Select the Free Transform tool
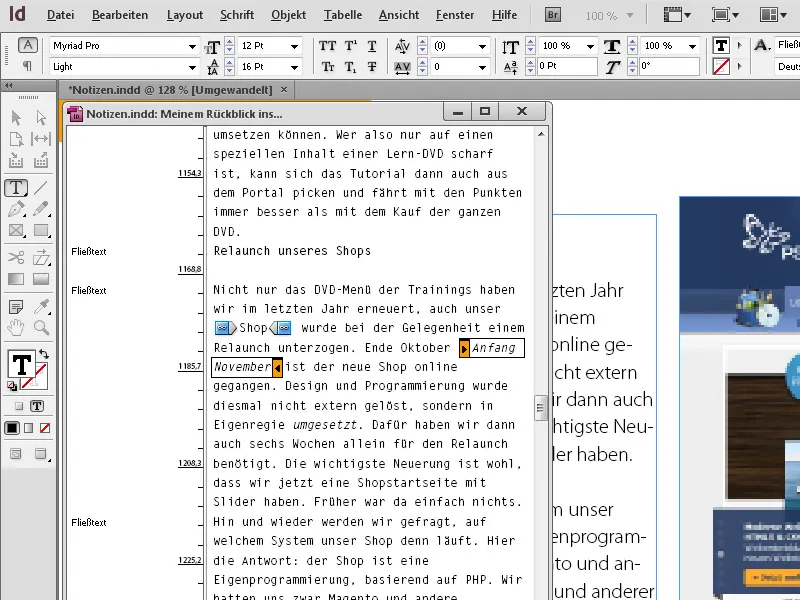The width and height of the screenshot is (800, 600). coord(41,257)
